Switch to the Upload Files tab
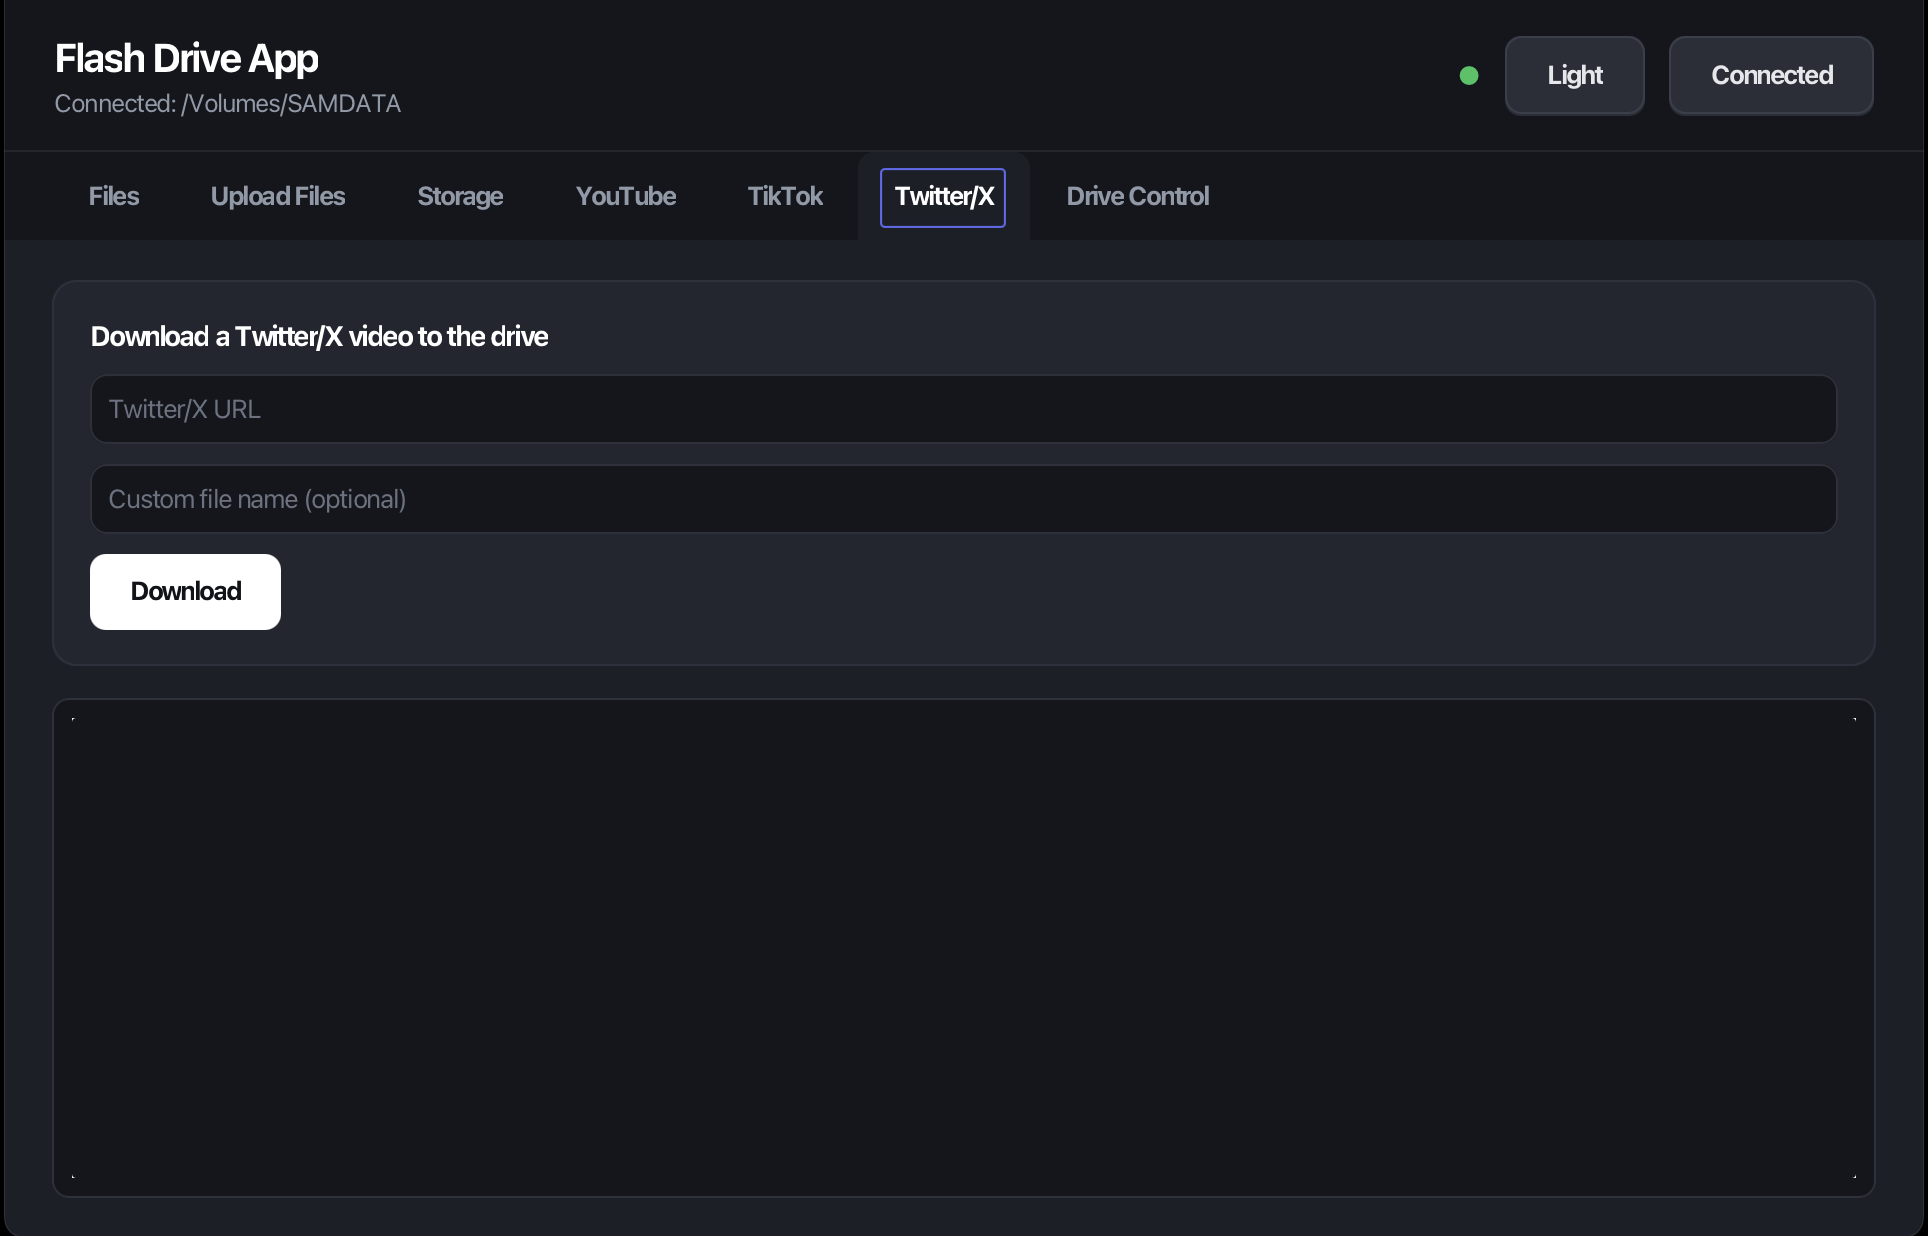1928x1236 pixels. tap(278, 197)
